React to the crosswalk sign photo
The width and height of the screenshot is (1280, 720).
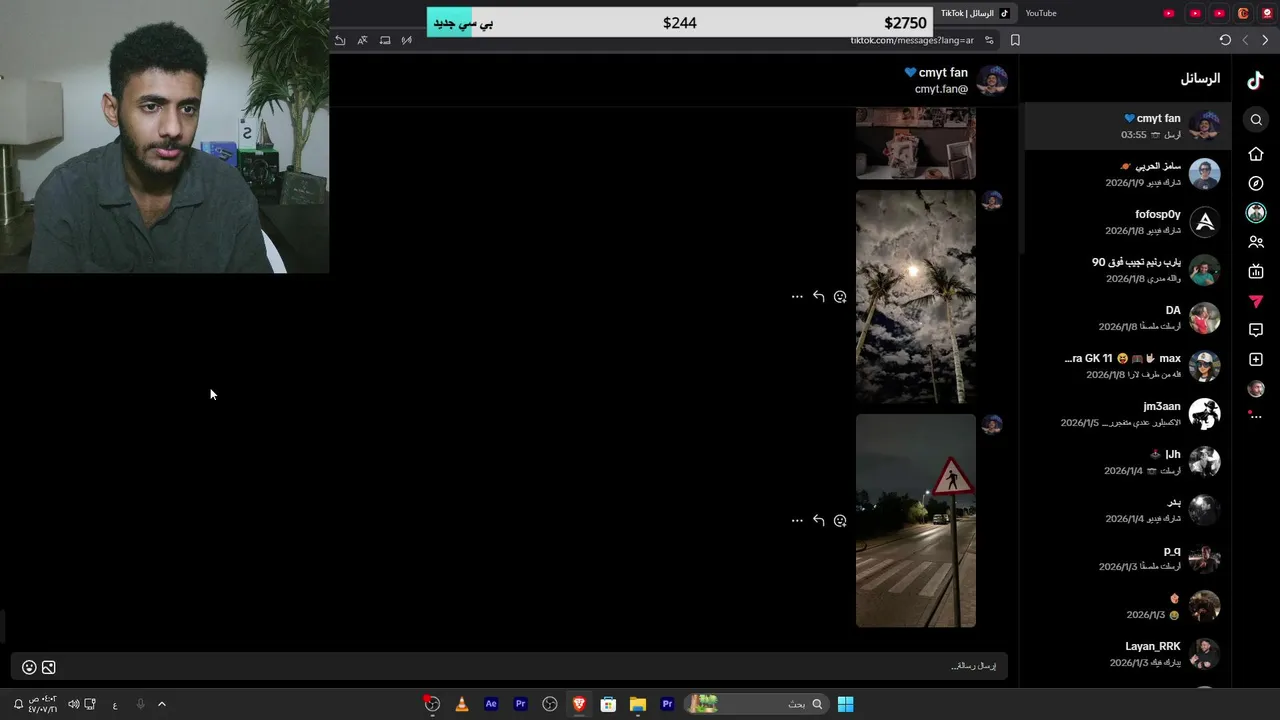[840, 521]
